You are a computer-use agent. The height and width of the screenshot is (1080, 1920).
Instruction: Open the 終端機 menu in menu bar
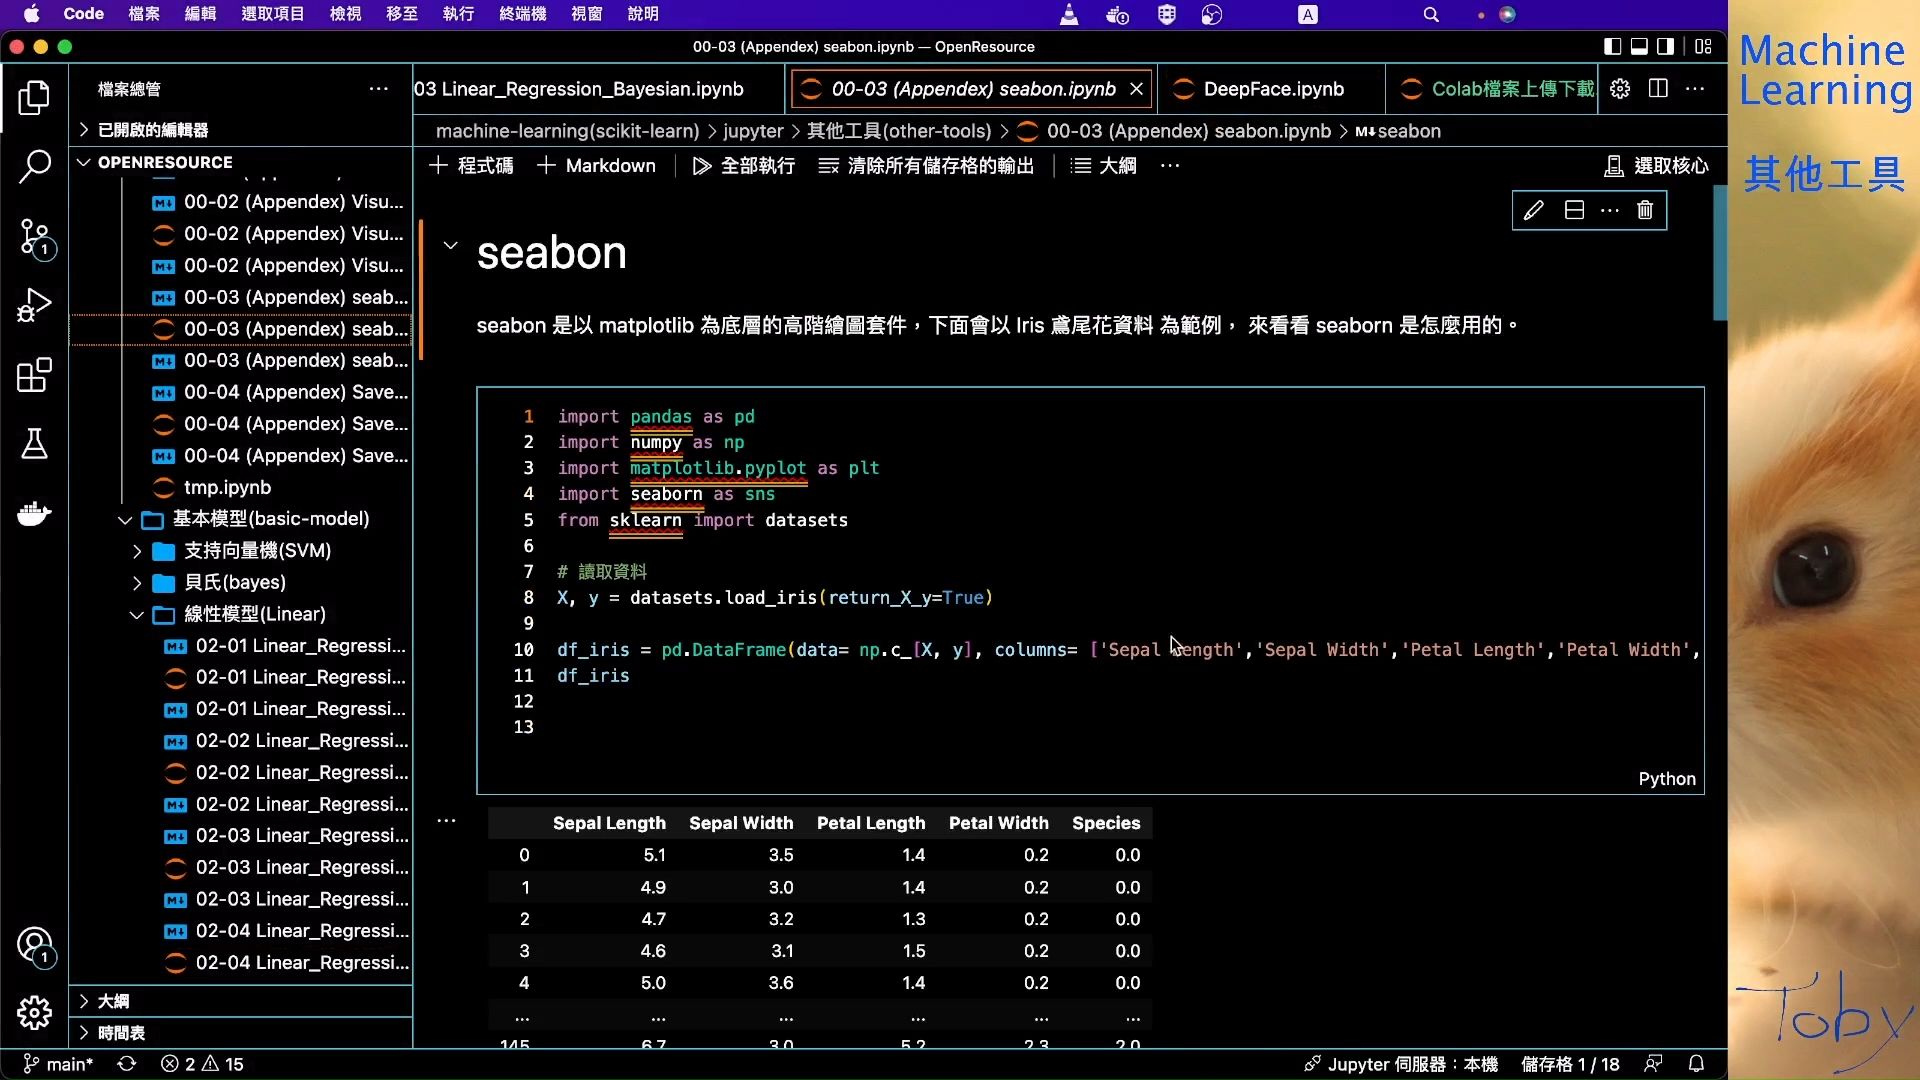(522, 14)
